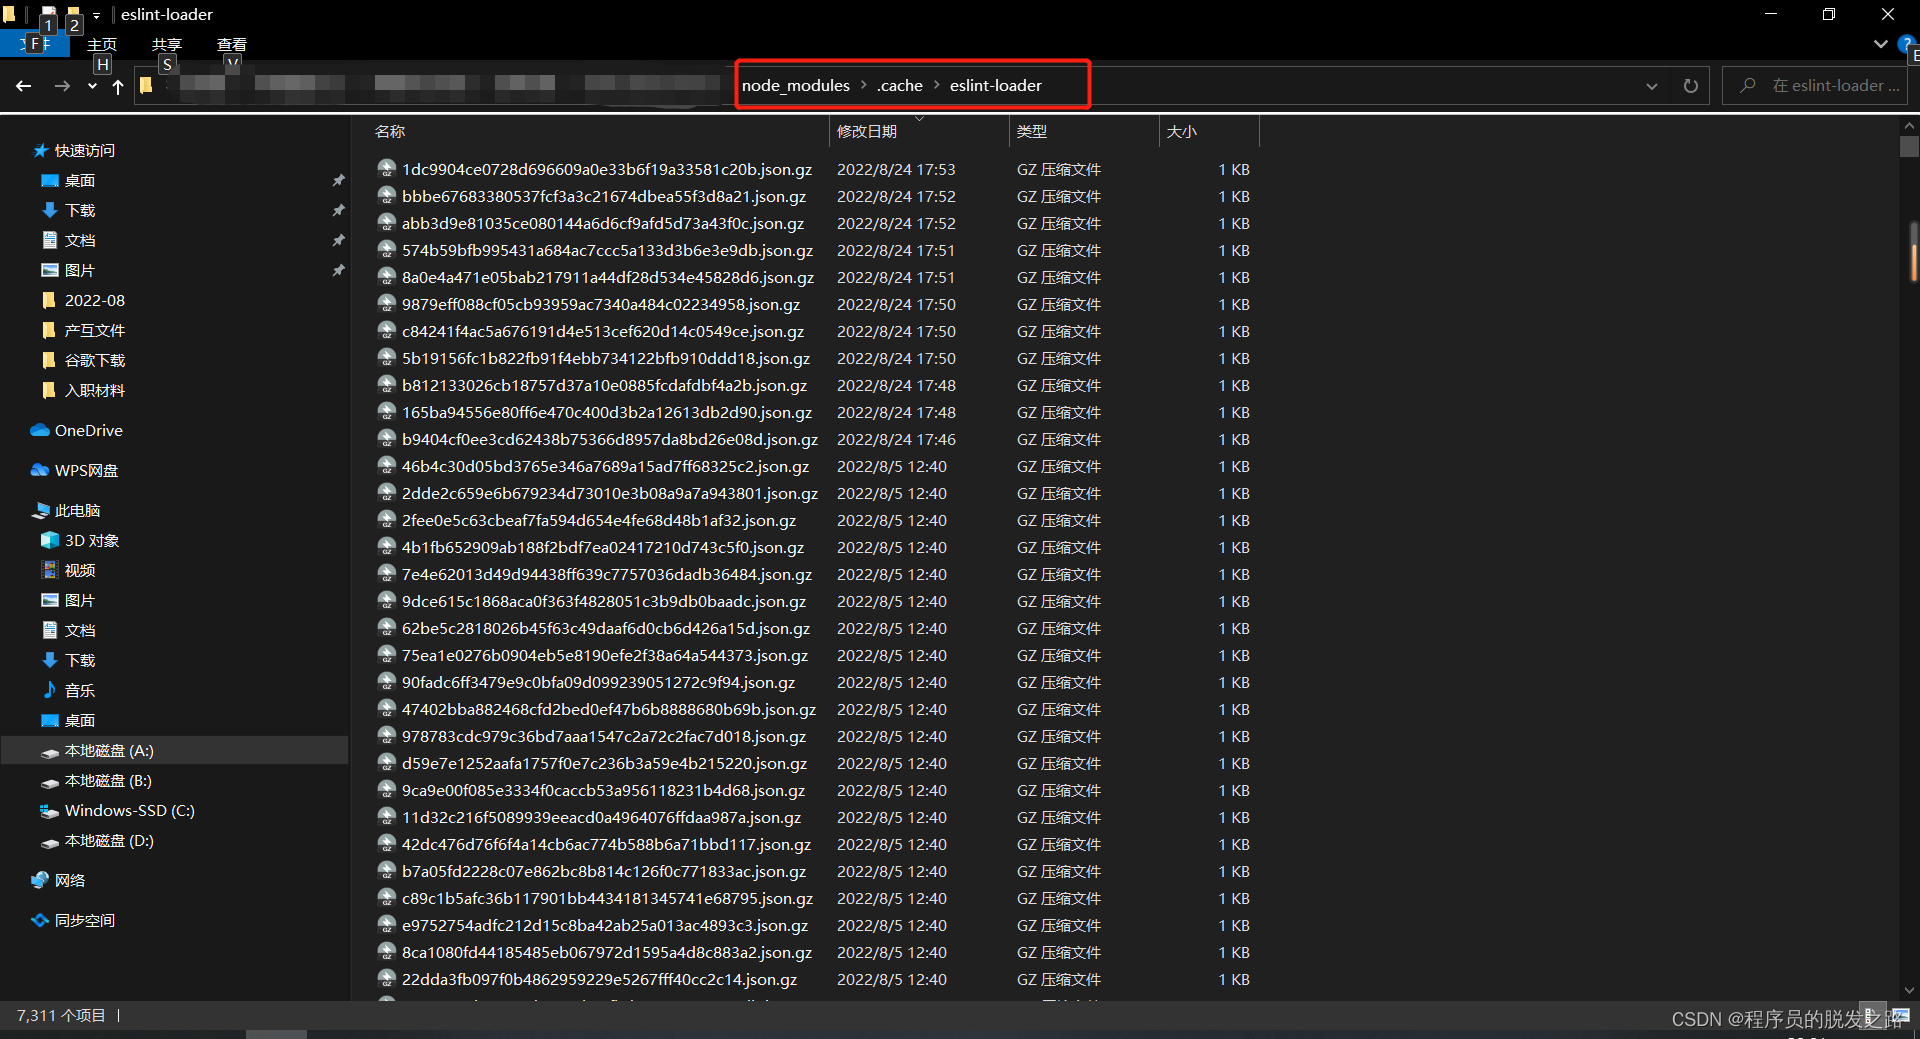Click gz icon of 90fadc6ff3479e9c0bfa09d099239051272c9f94.json.gz
This screenshot has height=1039, width=1920.
pyautogui.click(x=386, y=681)
